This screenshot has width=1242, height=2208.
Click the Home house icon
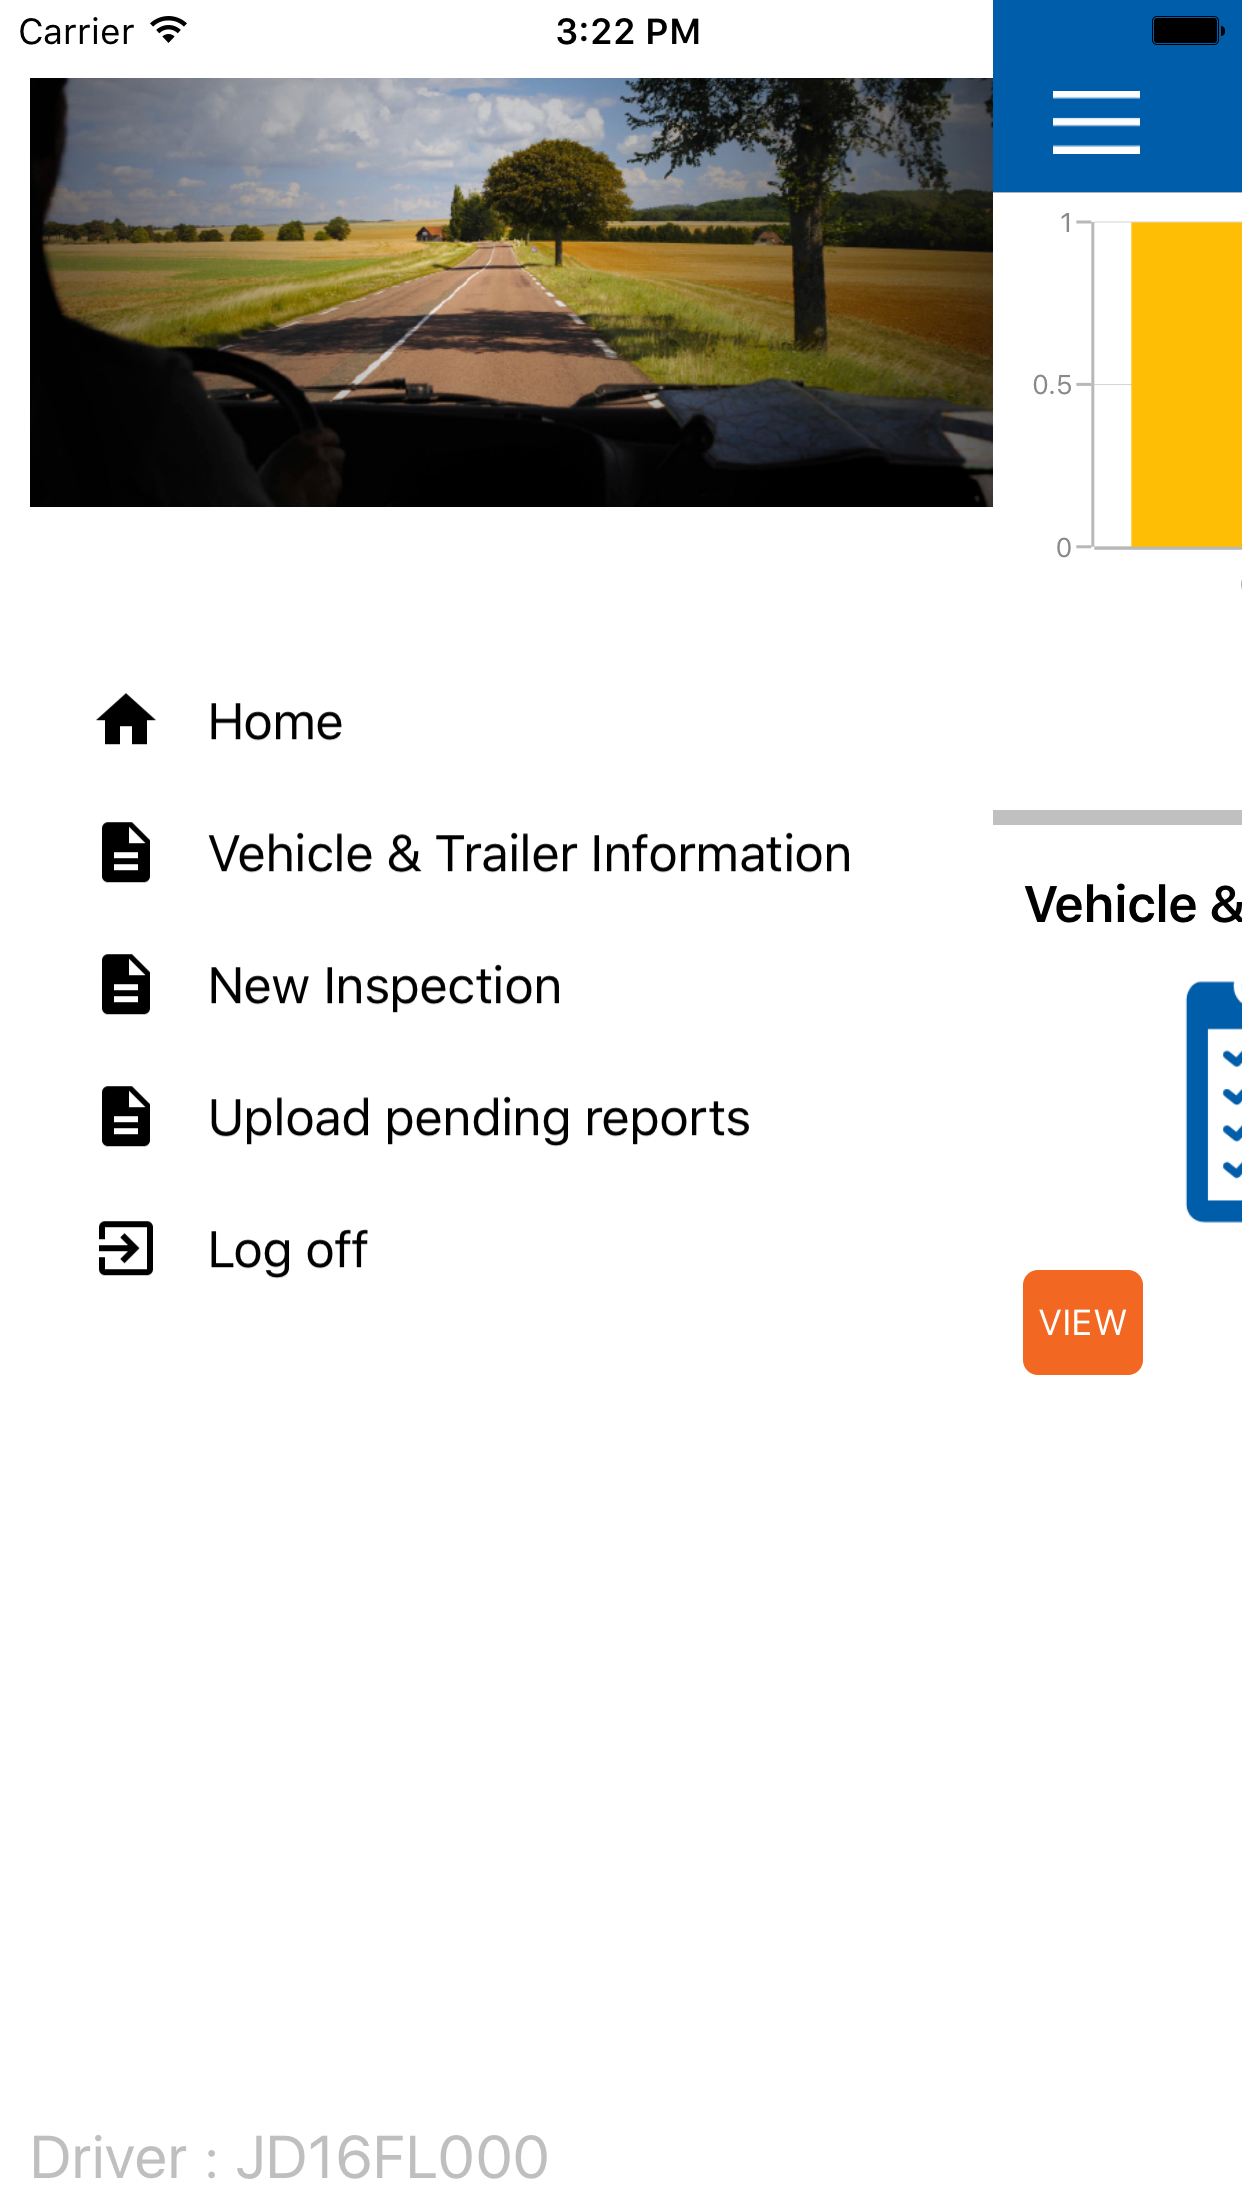pos(126,720)
